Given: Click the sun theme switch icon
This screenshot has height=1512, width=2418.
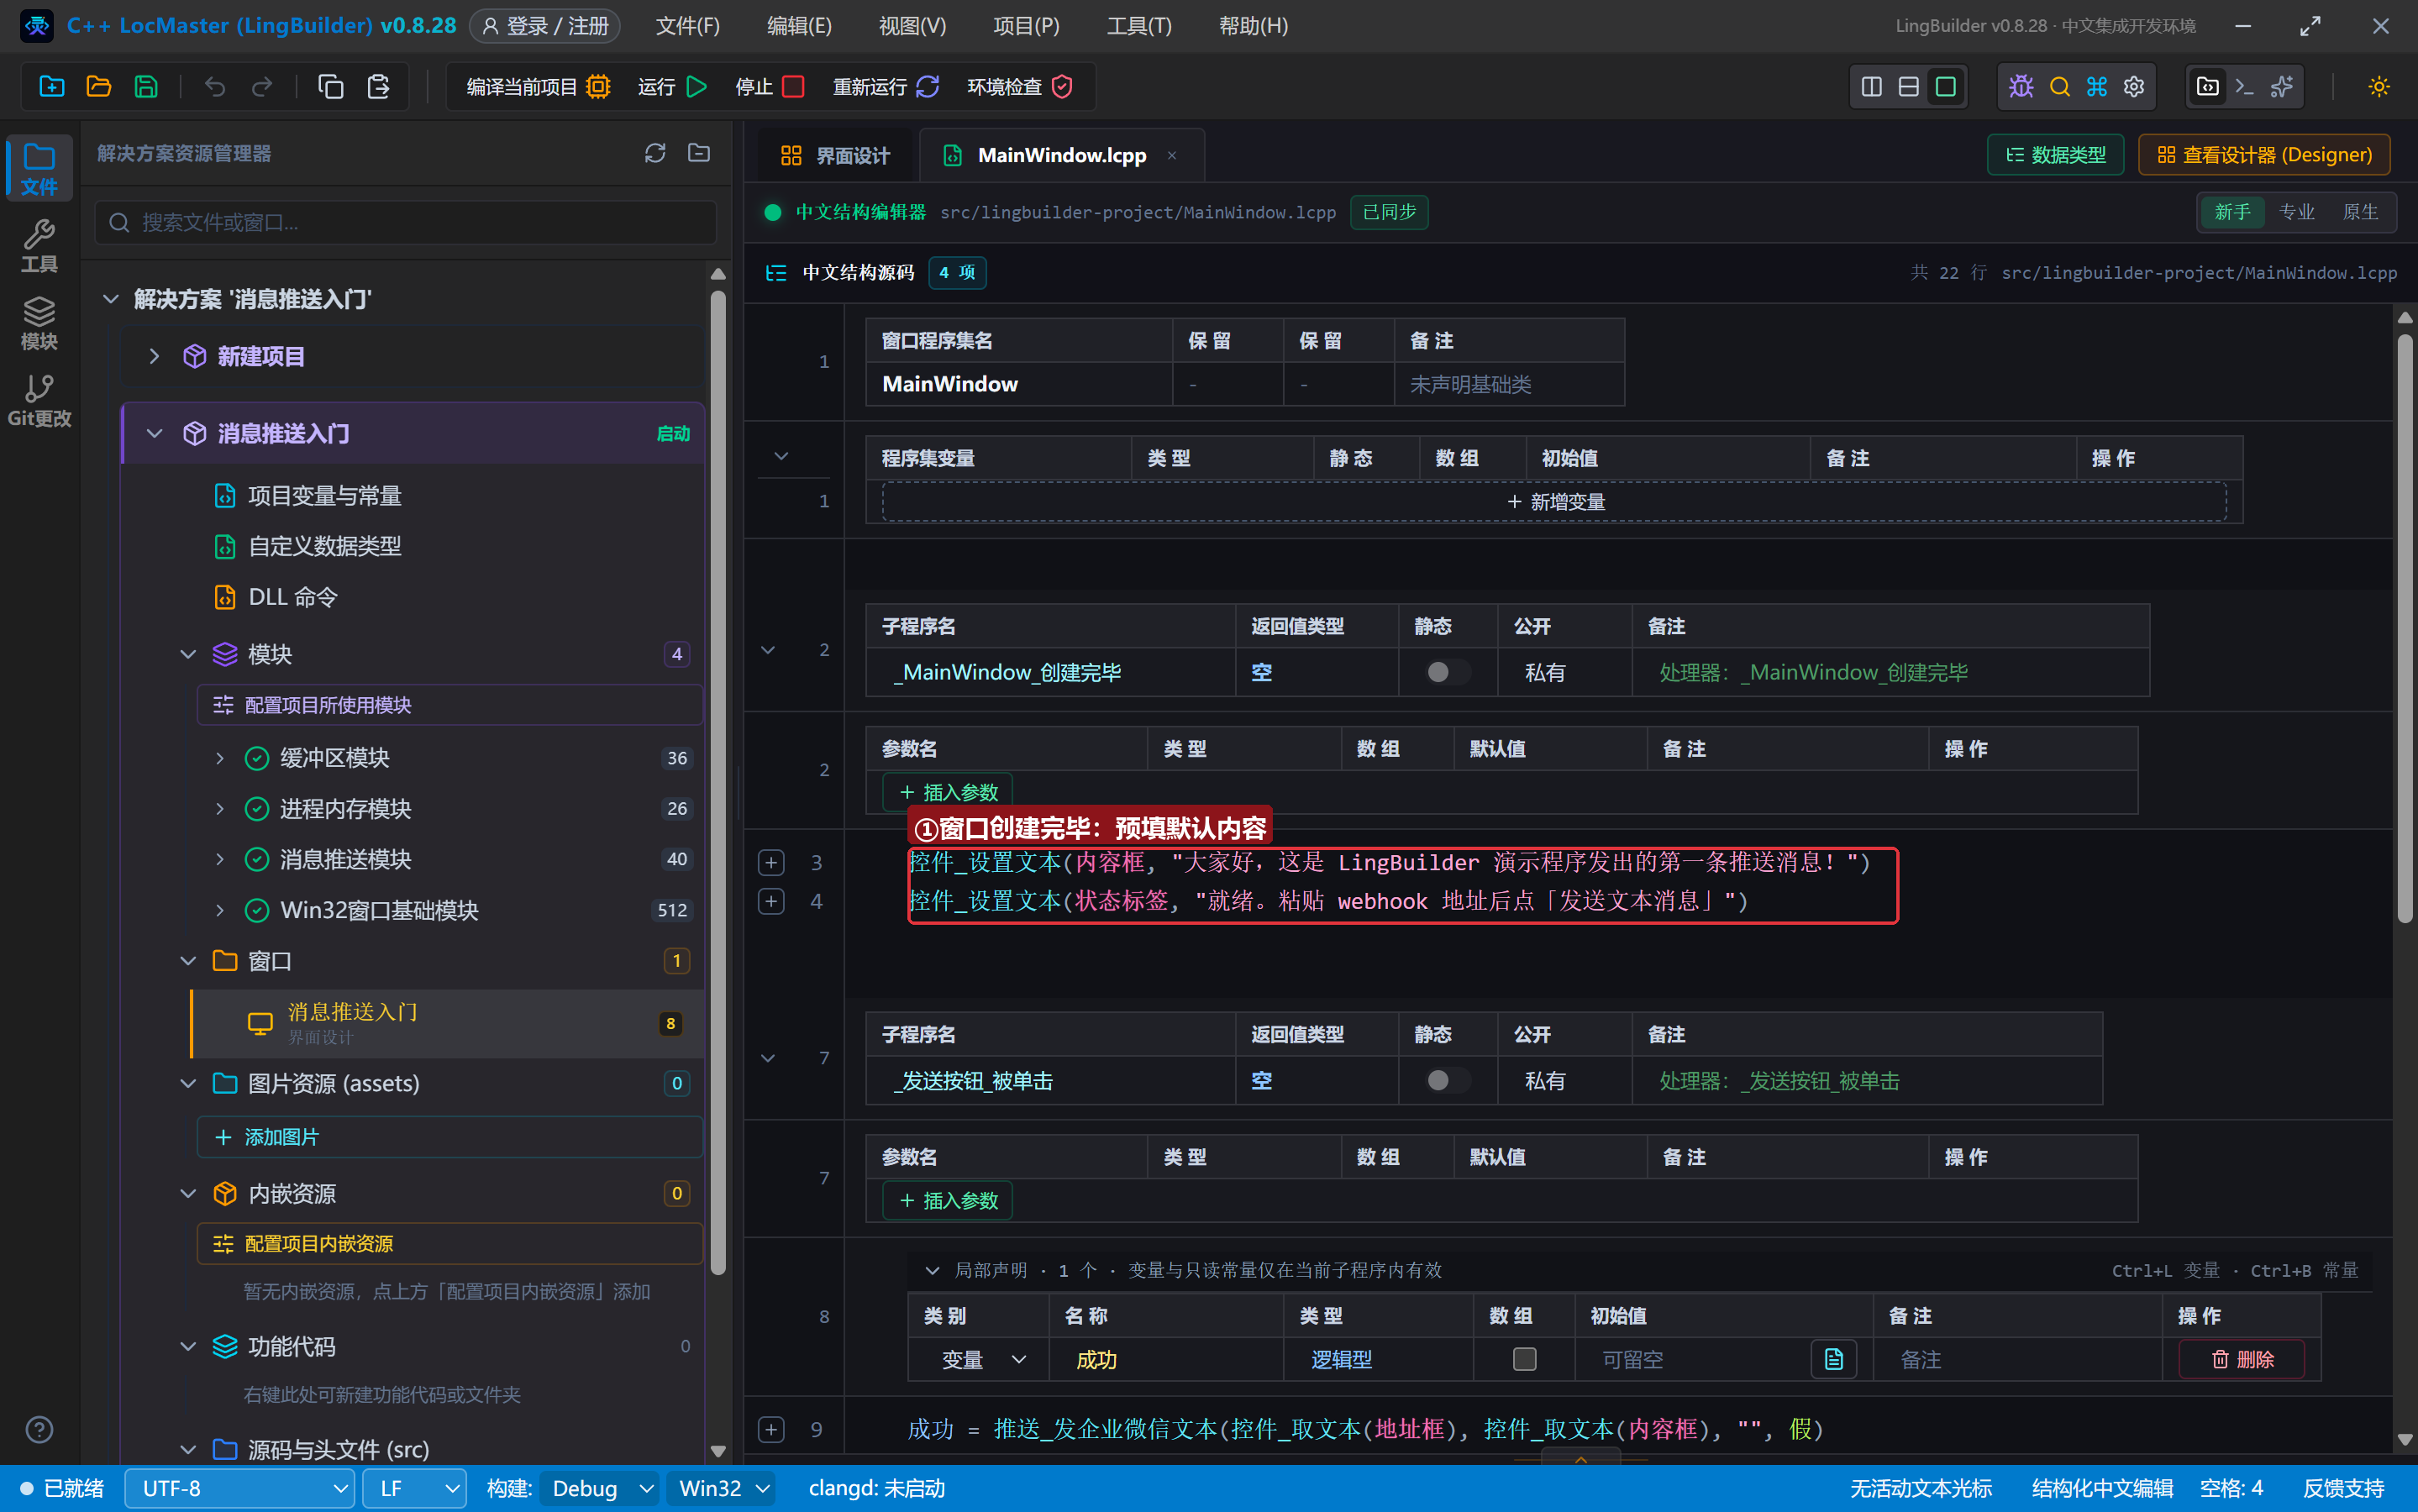Looking at the screenshot, I should [2379, 87].
